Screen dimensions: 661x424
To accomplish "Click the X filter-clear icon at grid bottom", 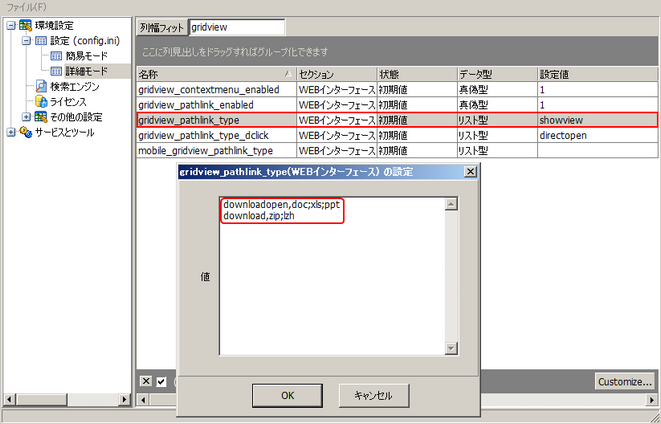I will 145,381.
